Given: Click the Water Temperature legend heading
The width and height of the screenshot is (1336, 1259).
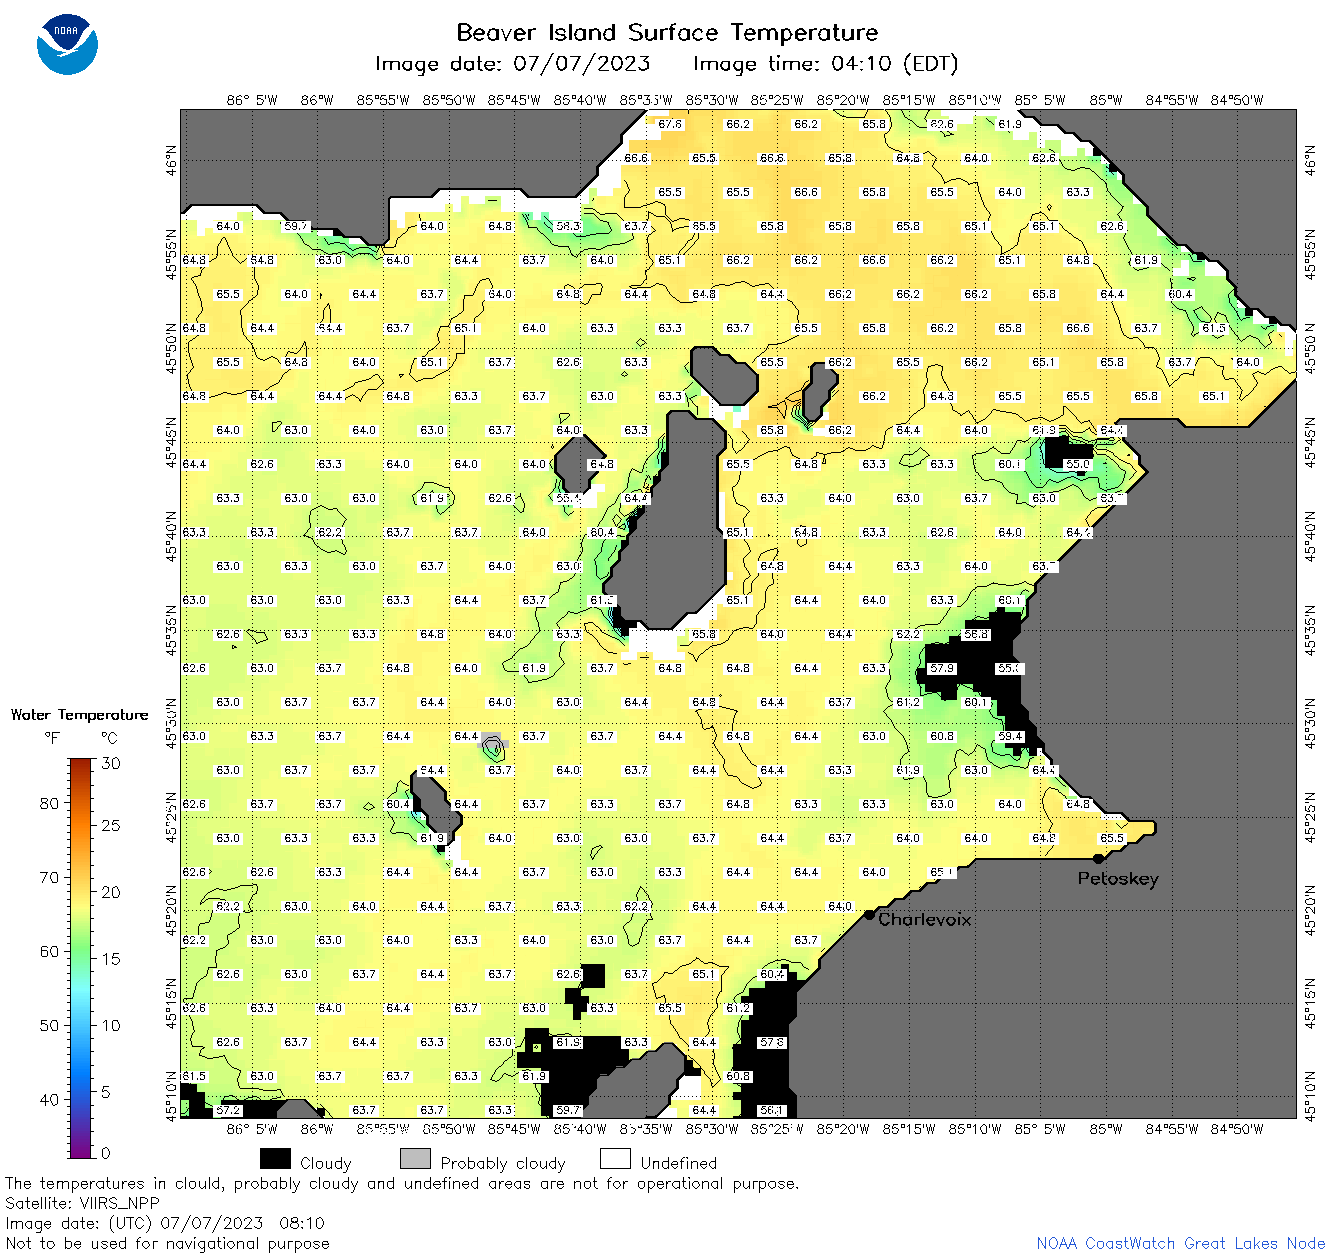Looking at the screenshot, I should [x=79, y=714].
